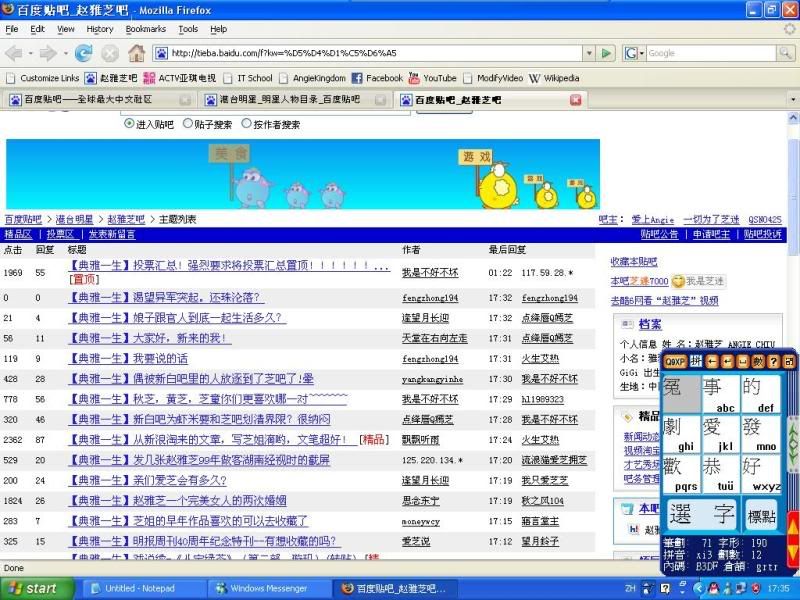This screenshot has width=800, height=600.
Task: Select the 进入贴吧 radio option
Action: pos(129,123)
